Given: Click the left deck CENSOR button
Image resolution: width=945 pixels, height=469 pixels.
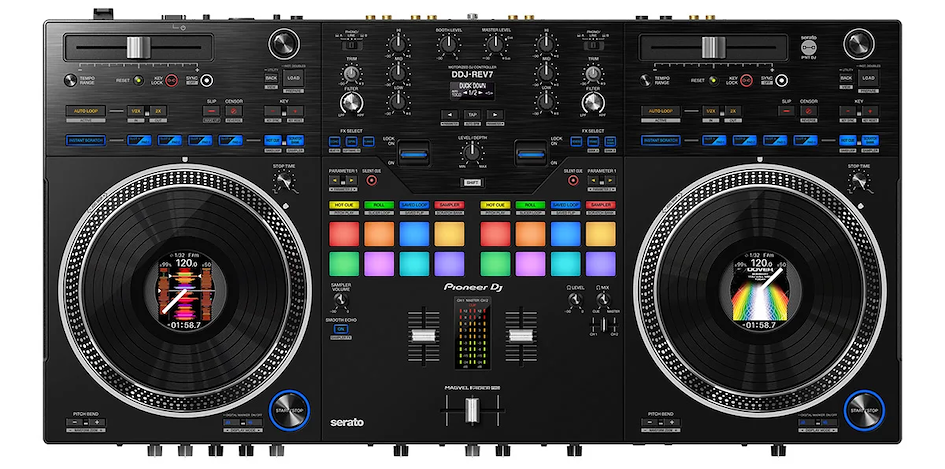Looking at the screenshot, I should pos(234,111).
